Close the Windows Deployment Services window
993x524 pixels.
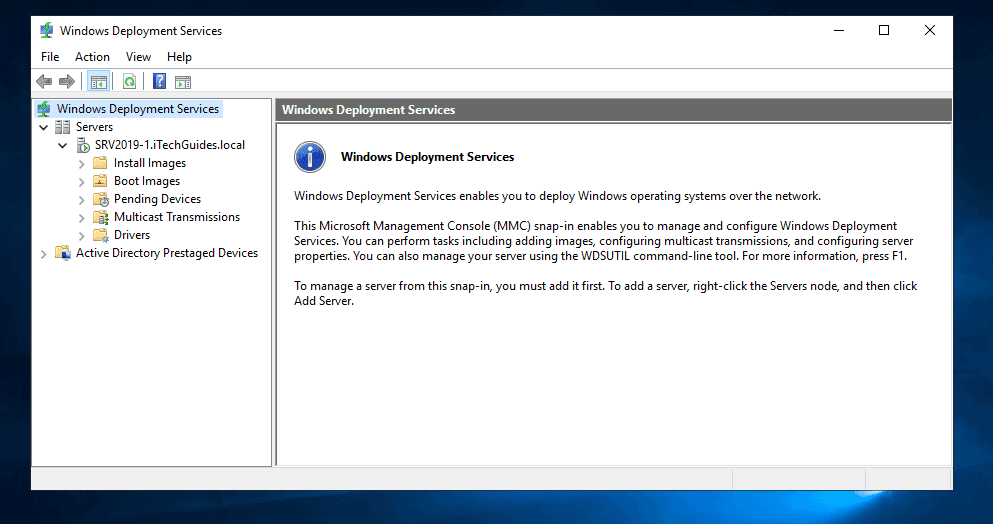coord(930,30)
